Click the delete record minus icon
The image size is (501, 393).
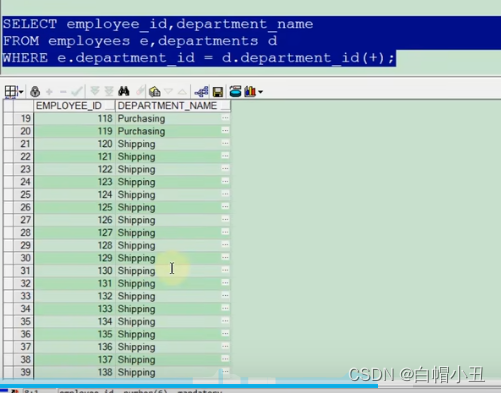63,91
